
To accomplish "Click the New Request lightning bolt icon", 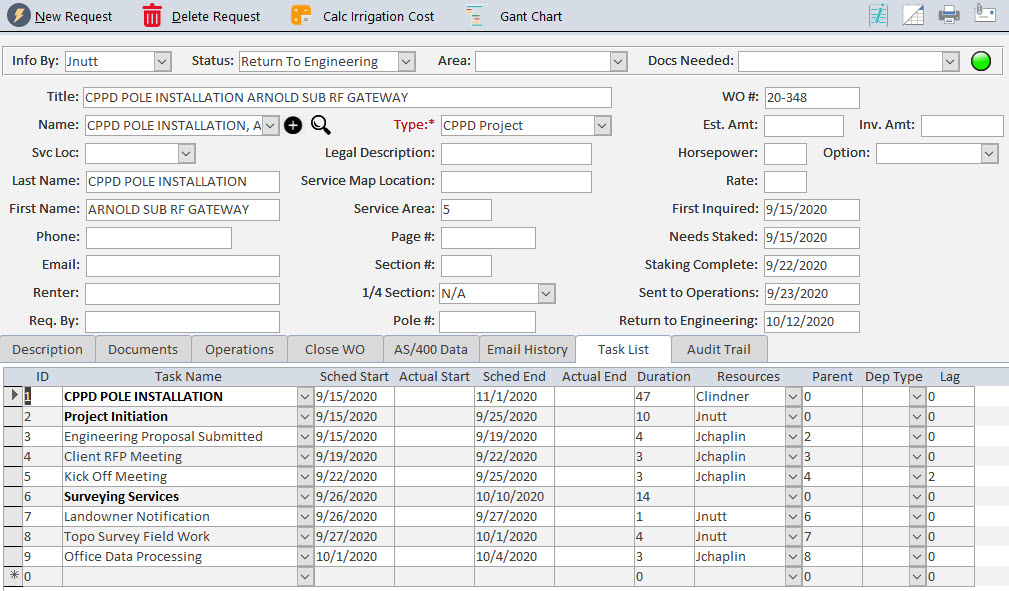I will point(17,16).
